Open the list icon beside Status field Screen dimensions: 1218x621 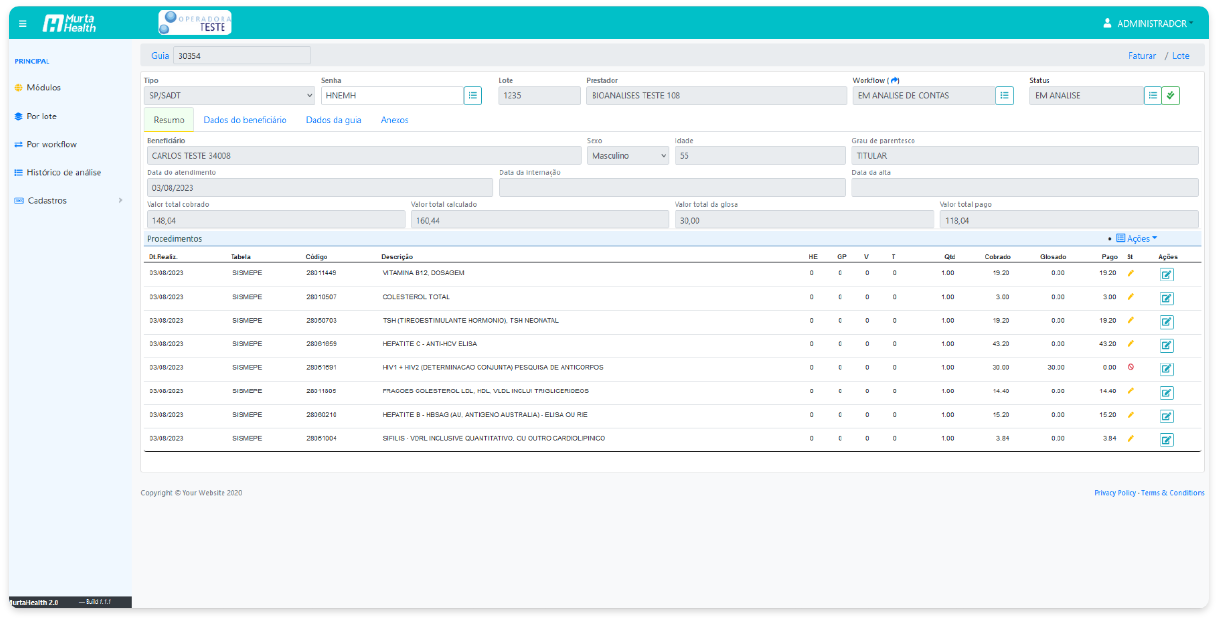[1153, 95]
